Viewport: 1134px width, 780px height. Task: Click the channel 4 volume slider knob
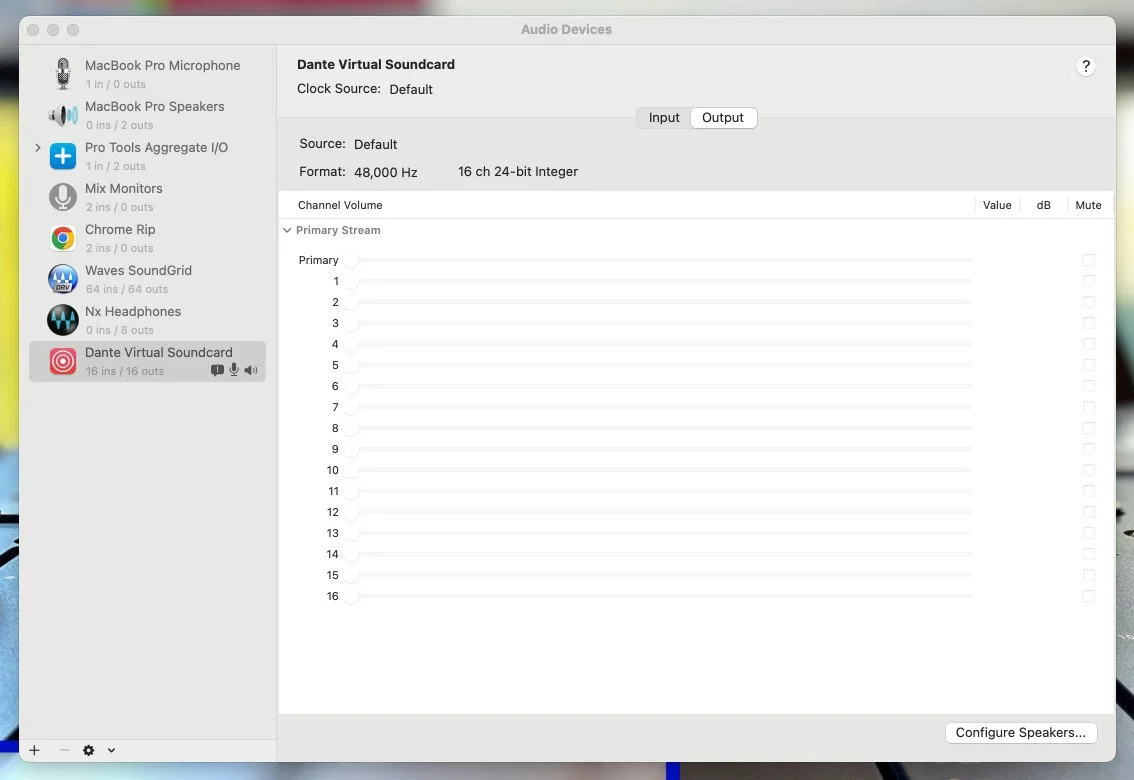(351, 344)
